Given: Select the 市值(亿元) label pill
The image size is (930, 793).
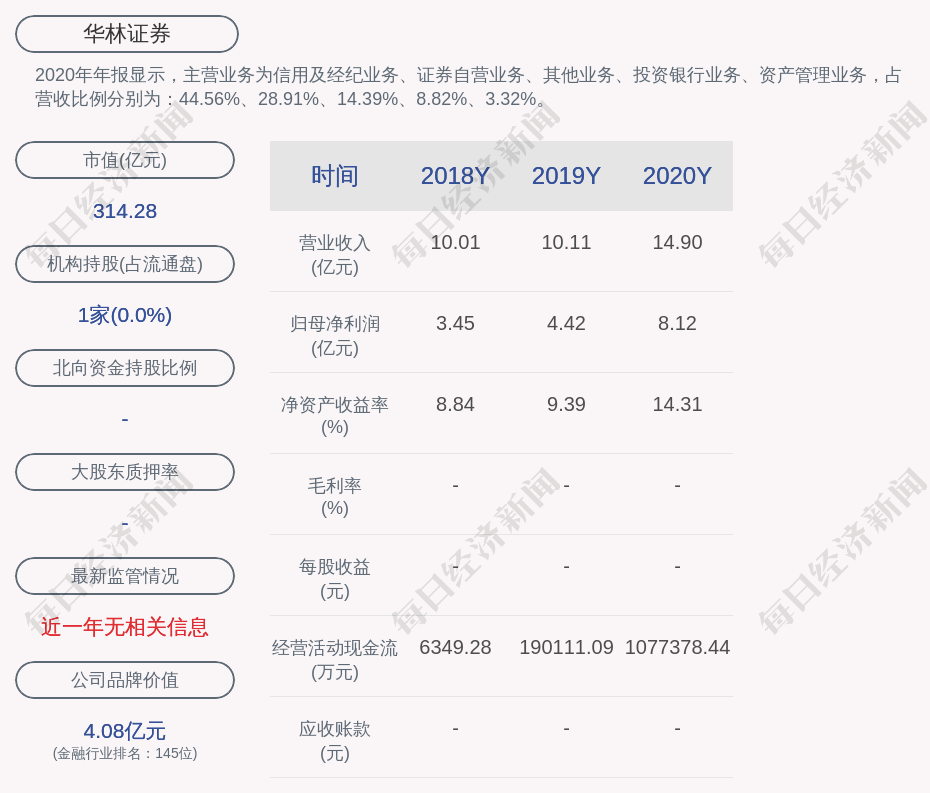Looking at the screenshot, I should [x=125, y=160].
